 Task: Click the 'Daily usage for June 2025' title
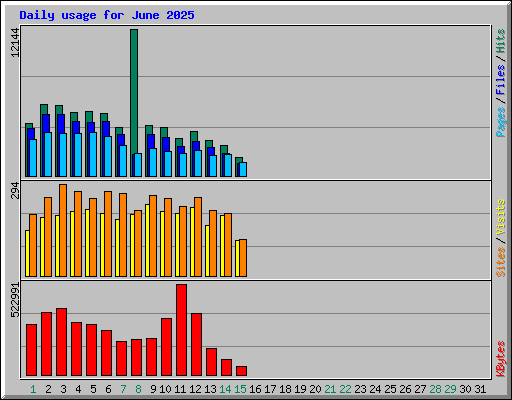point(107,15)
